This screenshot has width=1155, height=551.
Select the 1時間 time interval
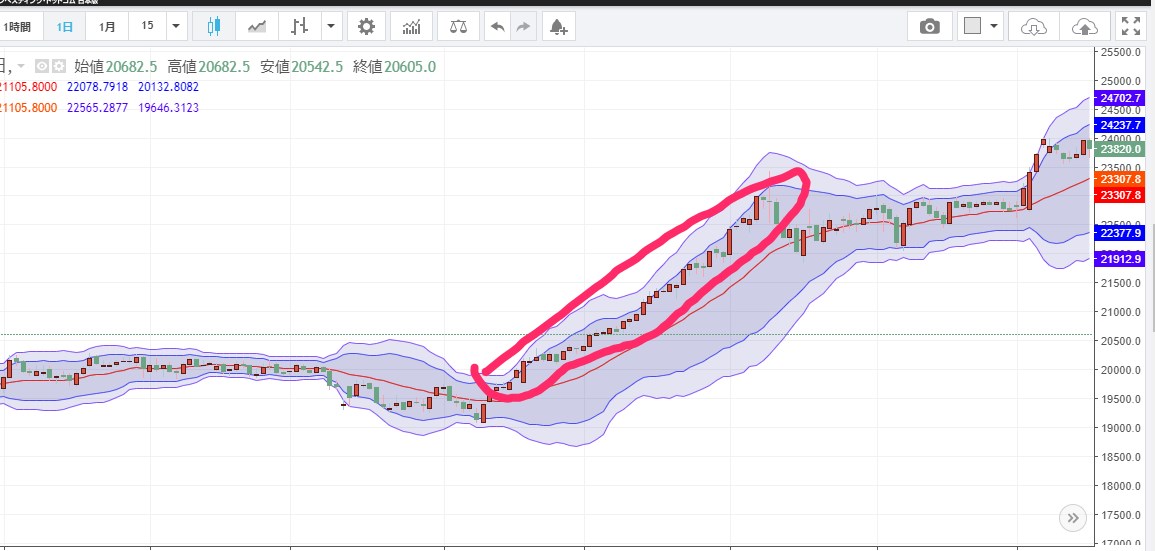[16, 27]
